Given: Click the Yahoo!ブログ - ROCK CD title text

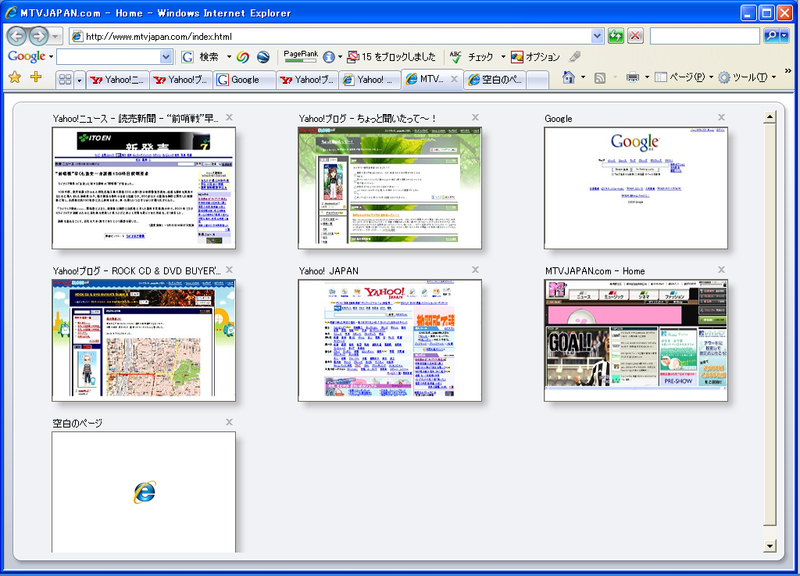Looking at the screenshot, I should 136,271.
